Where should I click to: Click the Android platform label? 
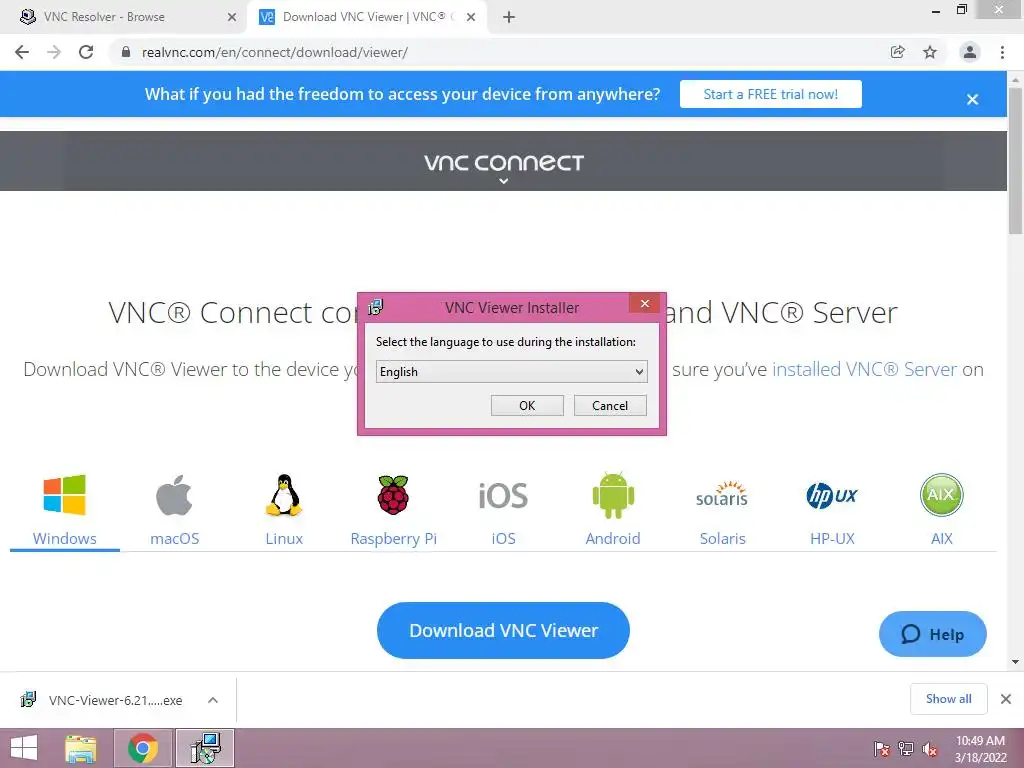pos(613,538)
